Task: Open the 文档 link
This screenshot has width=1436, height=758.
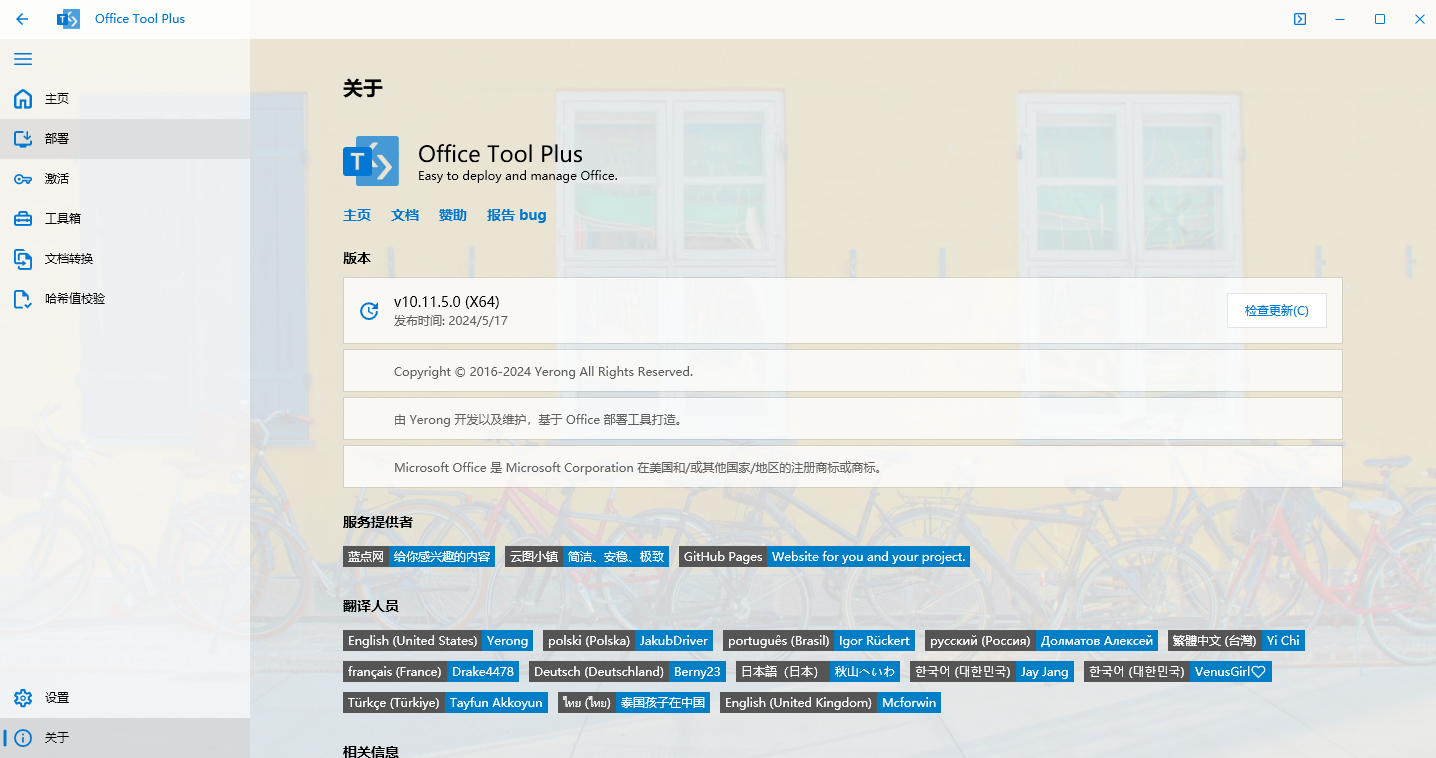Action: [405, 215]
